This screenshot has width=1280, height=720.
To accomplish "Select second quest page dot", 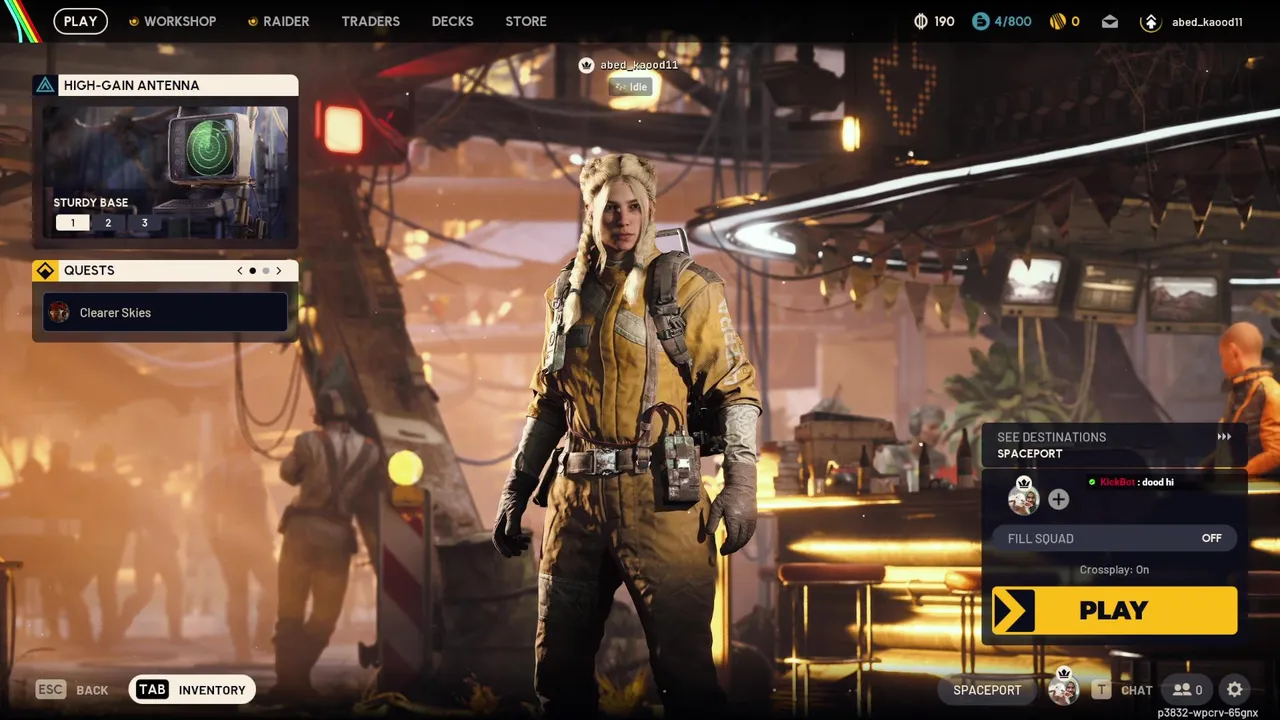I will 266,271.
